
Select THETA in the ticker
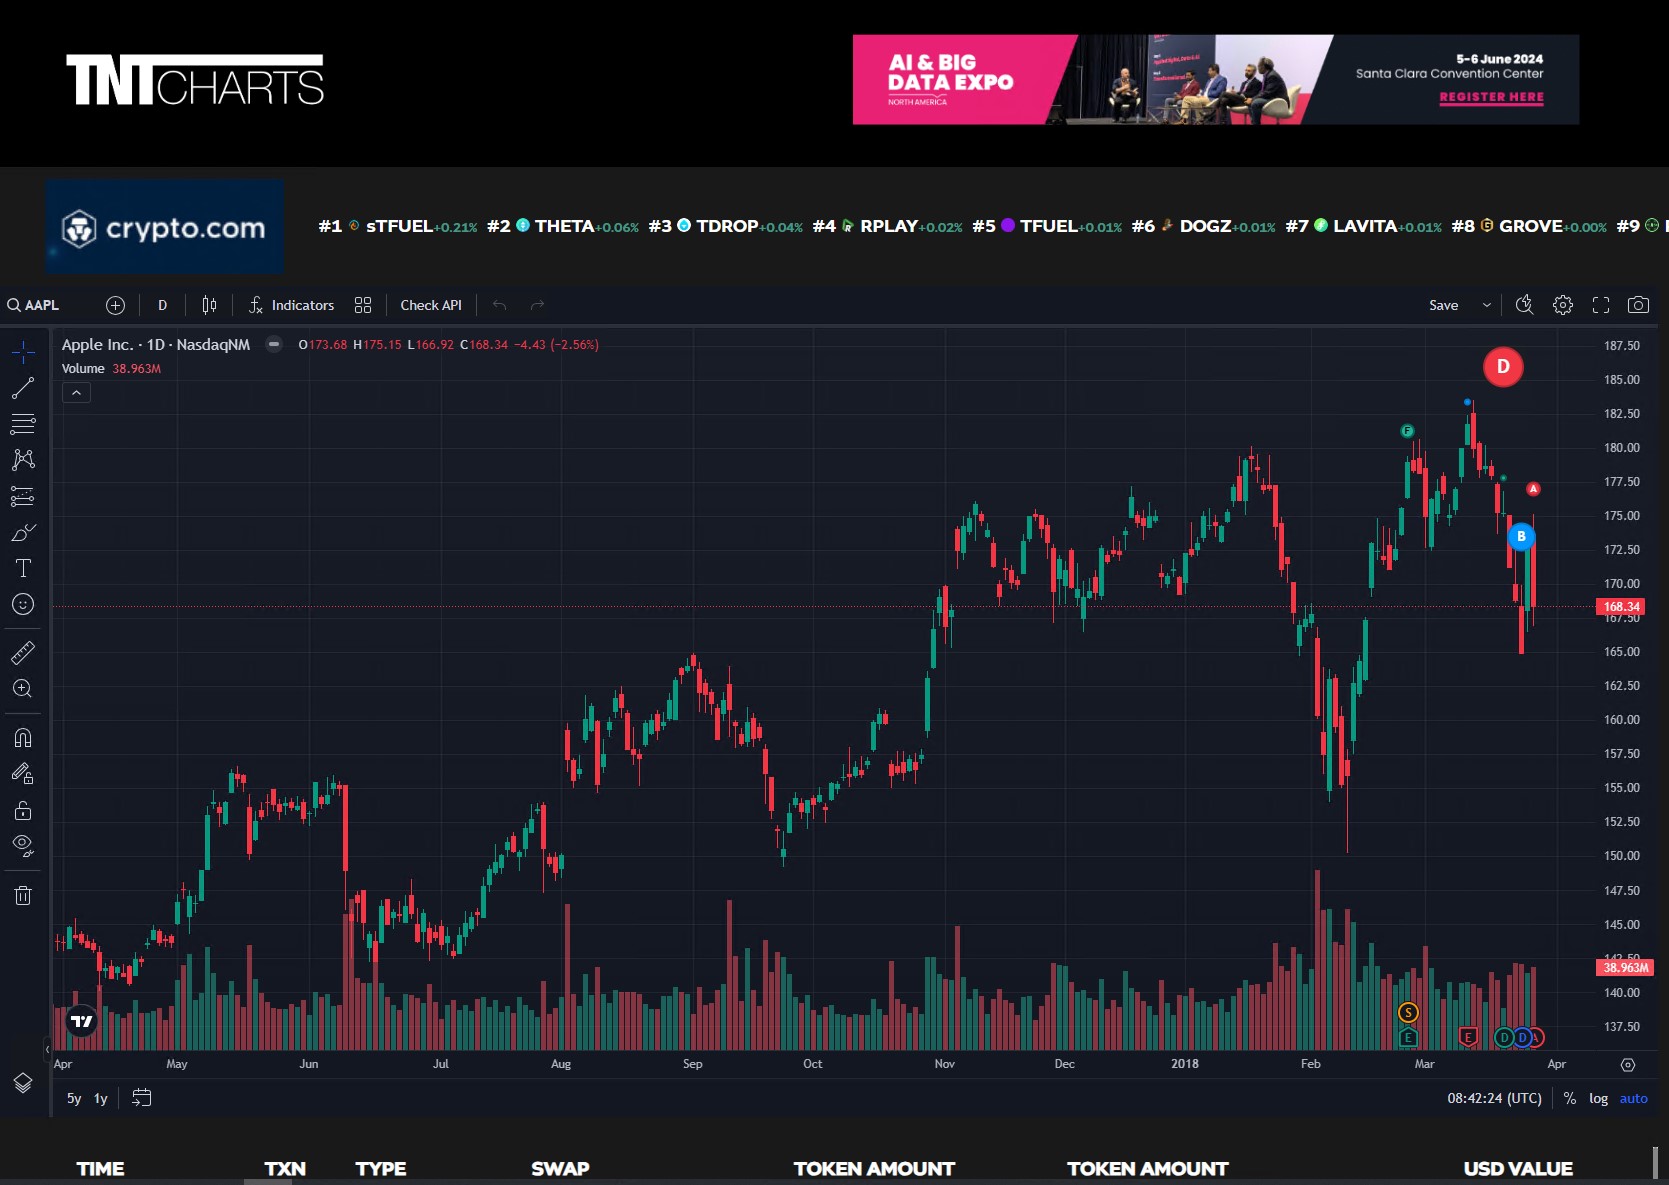(563, 226)
